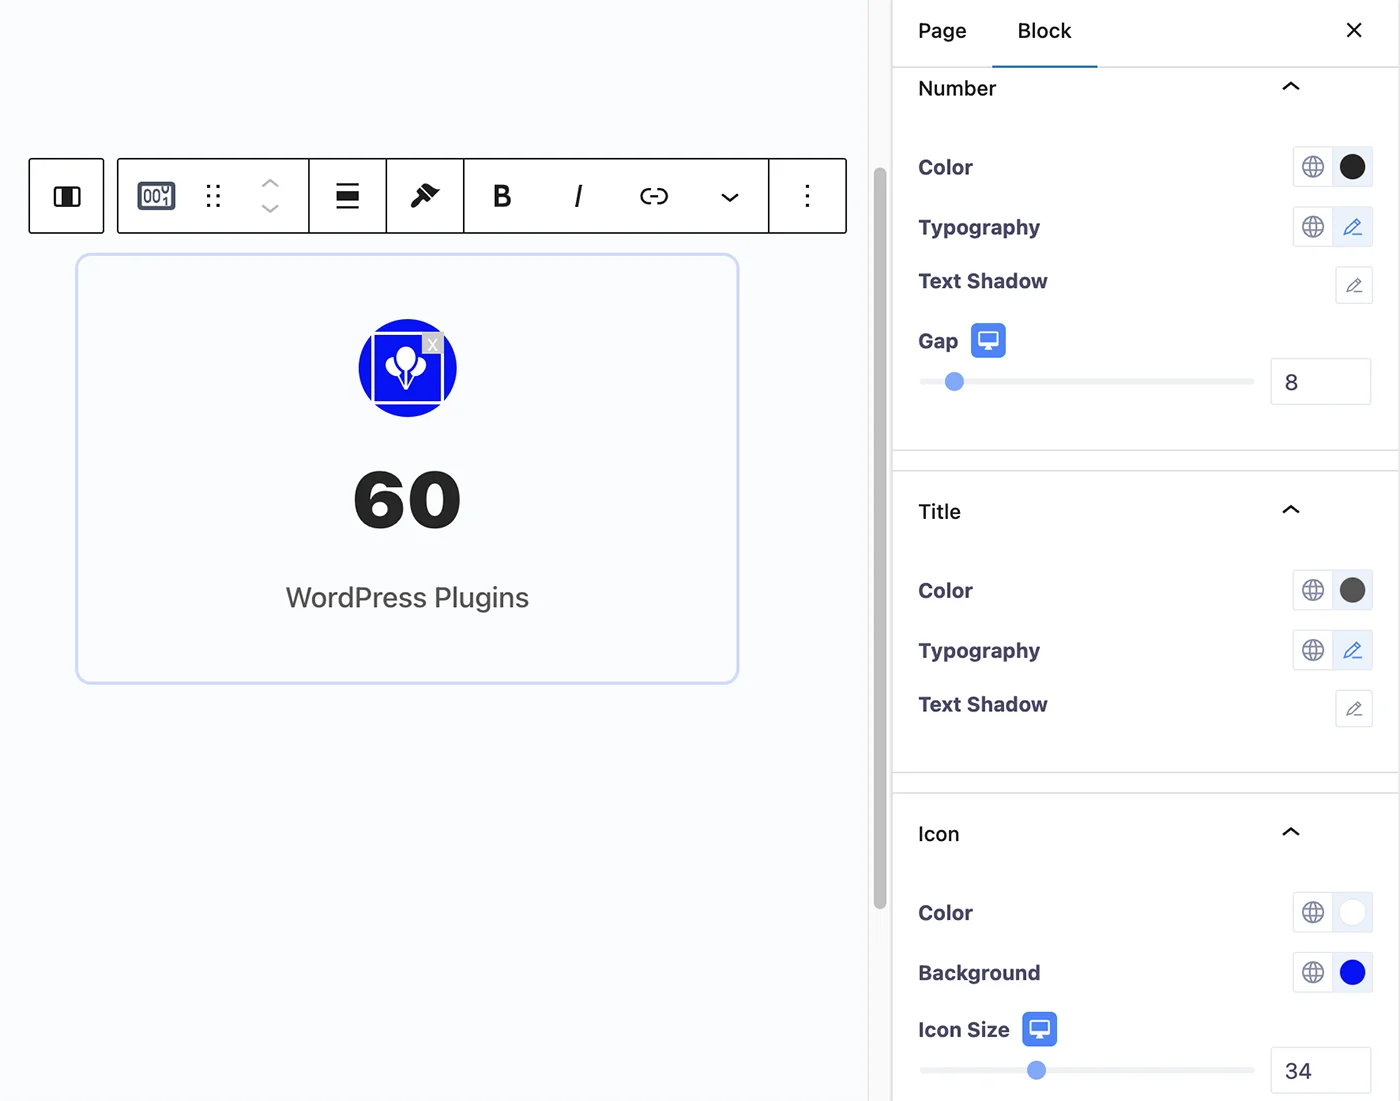Image resolution: width=1400 pixels, height=1101 pixels.
Task: Select the balloon icon in the counter
Action: 405,368
